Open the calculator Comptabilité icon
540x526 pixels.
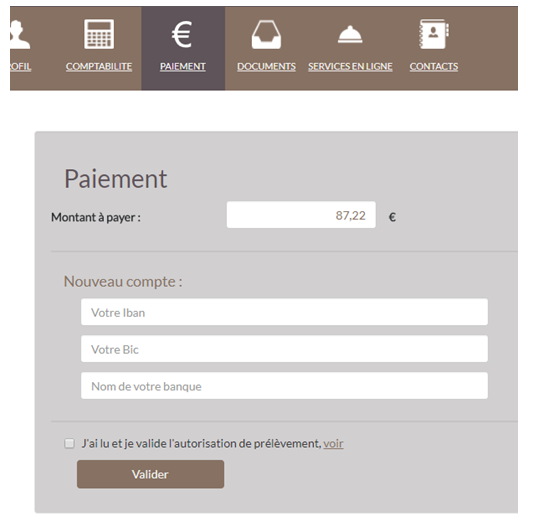pos(99,34)
